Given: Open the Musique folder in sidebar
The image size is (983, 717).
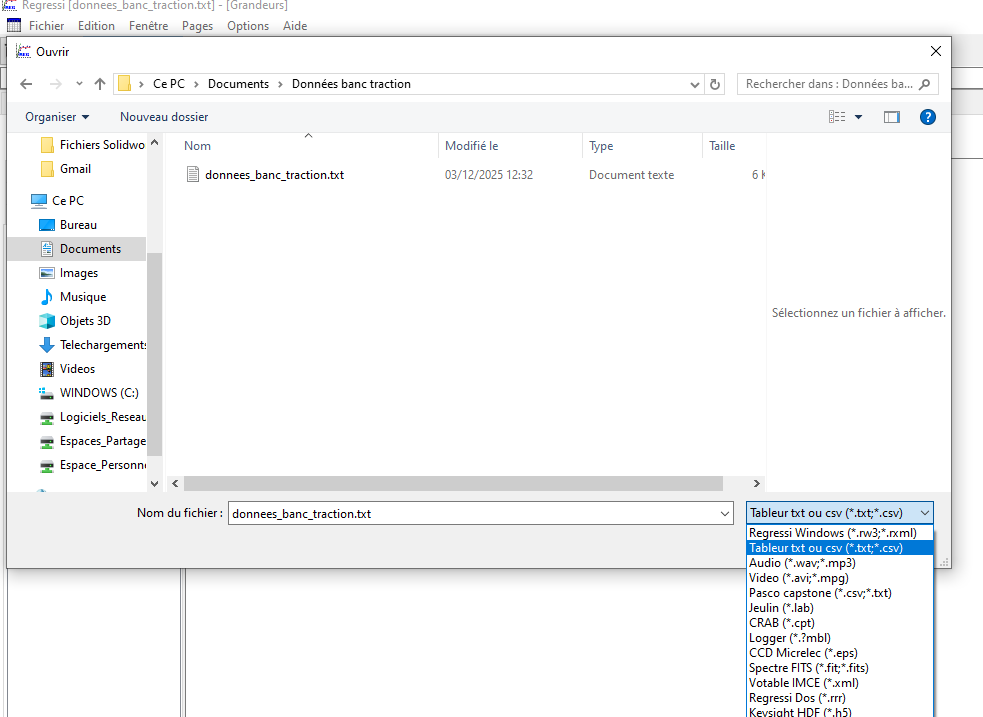Looking at the screenshot, I should pos(82,297).
